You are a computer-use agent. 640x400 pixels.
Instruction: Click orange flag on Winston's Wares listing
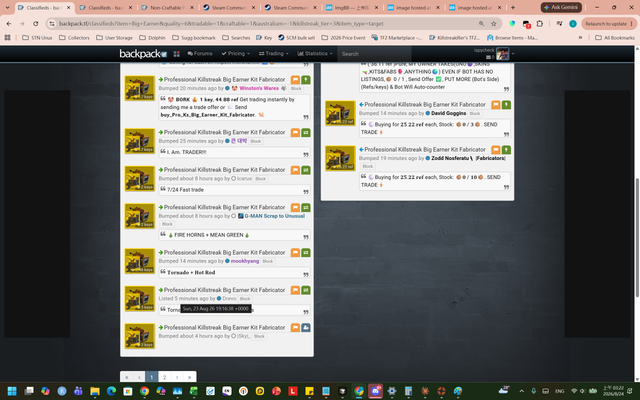(x=295, y=80)
